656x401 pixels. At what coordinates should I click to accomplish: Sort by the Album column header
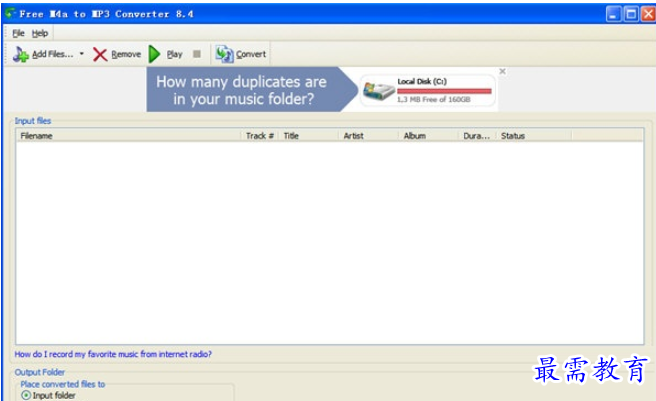(428, 136)
